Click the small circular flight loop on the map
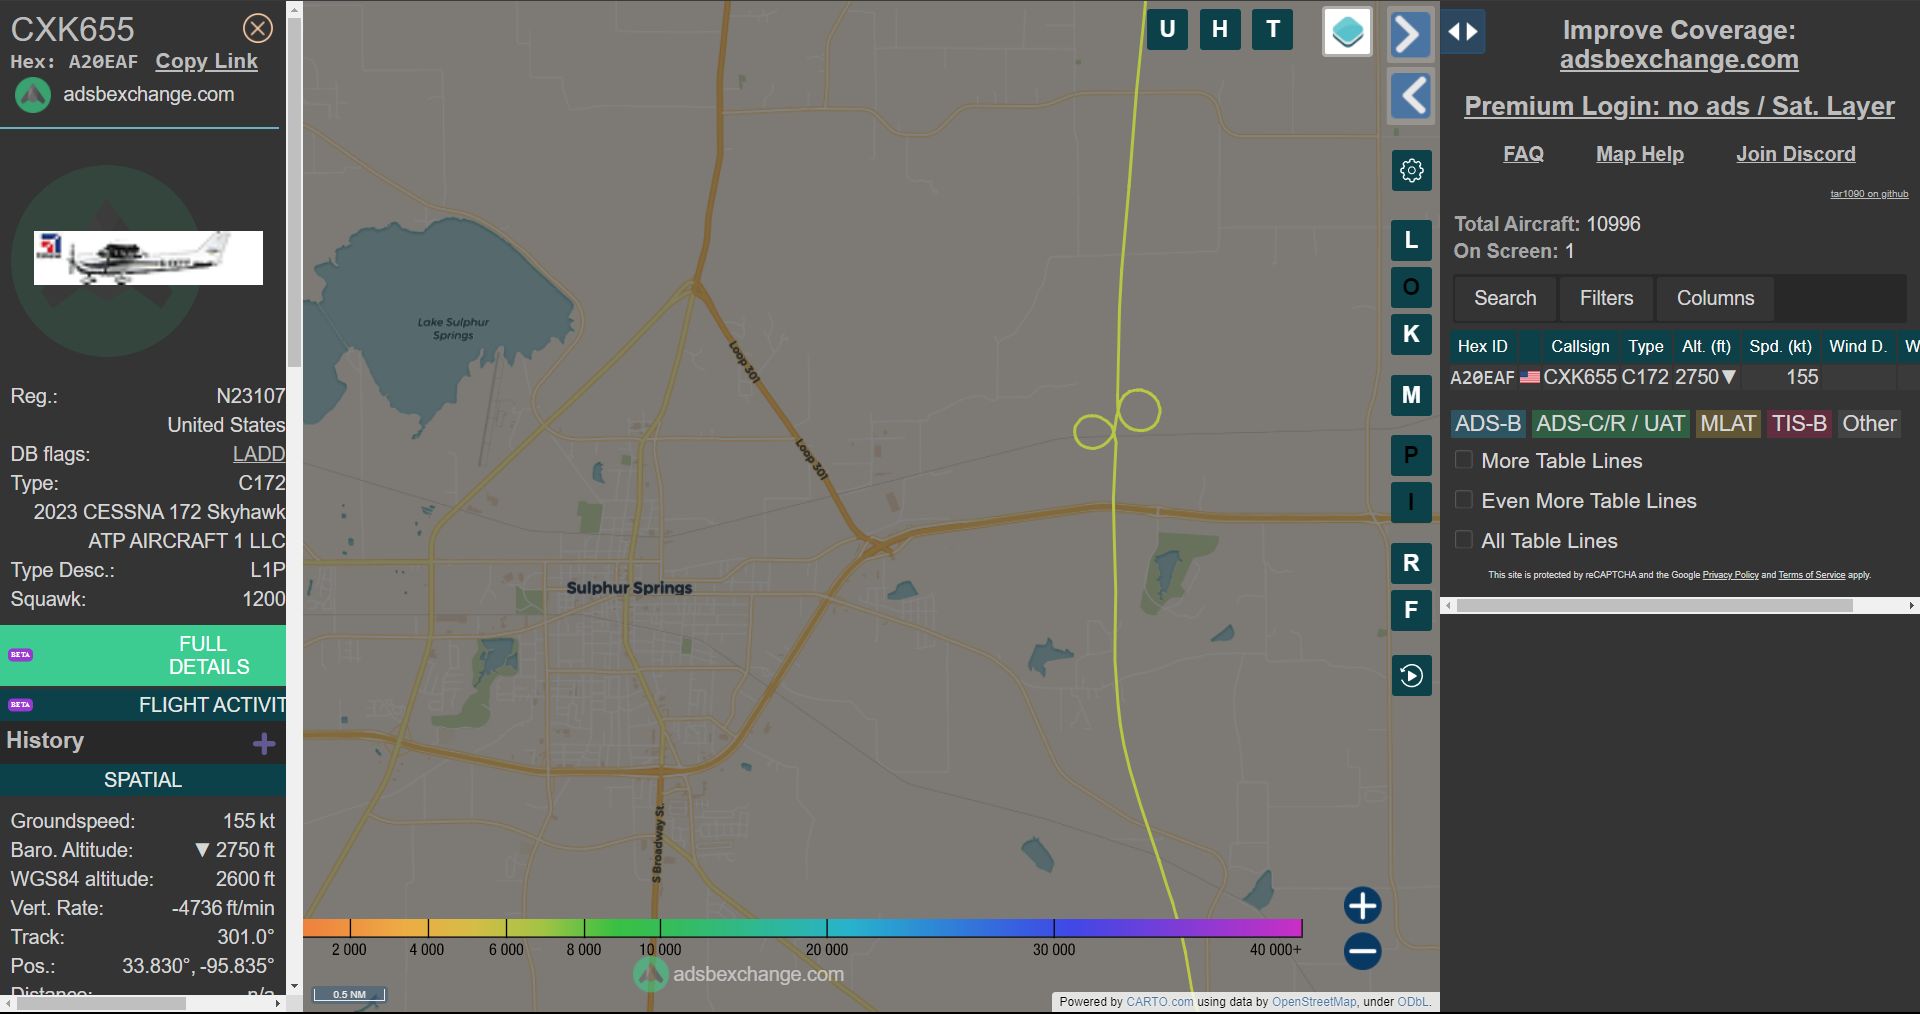The image size is (1920, 1014). [1094, 431]
